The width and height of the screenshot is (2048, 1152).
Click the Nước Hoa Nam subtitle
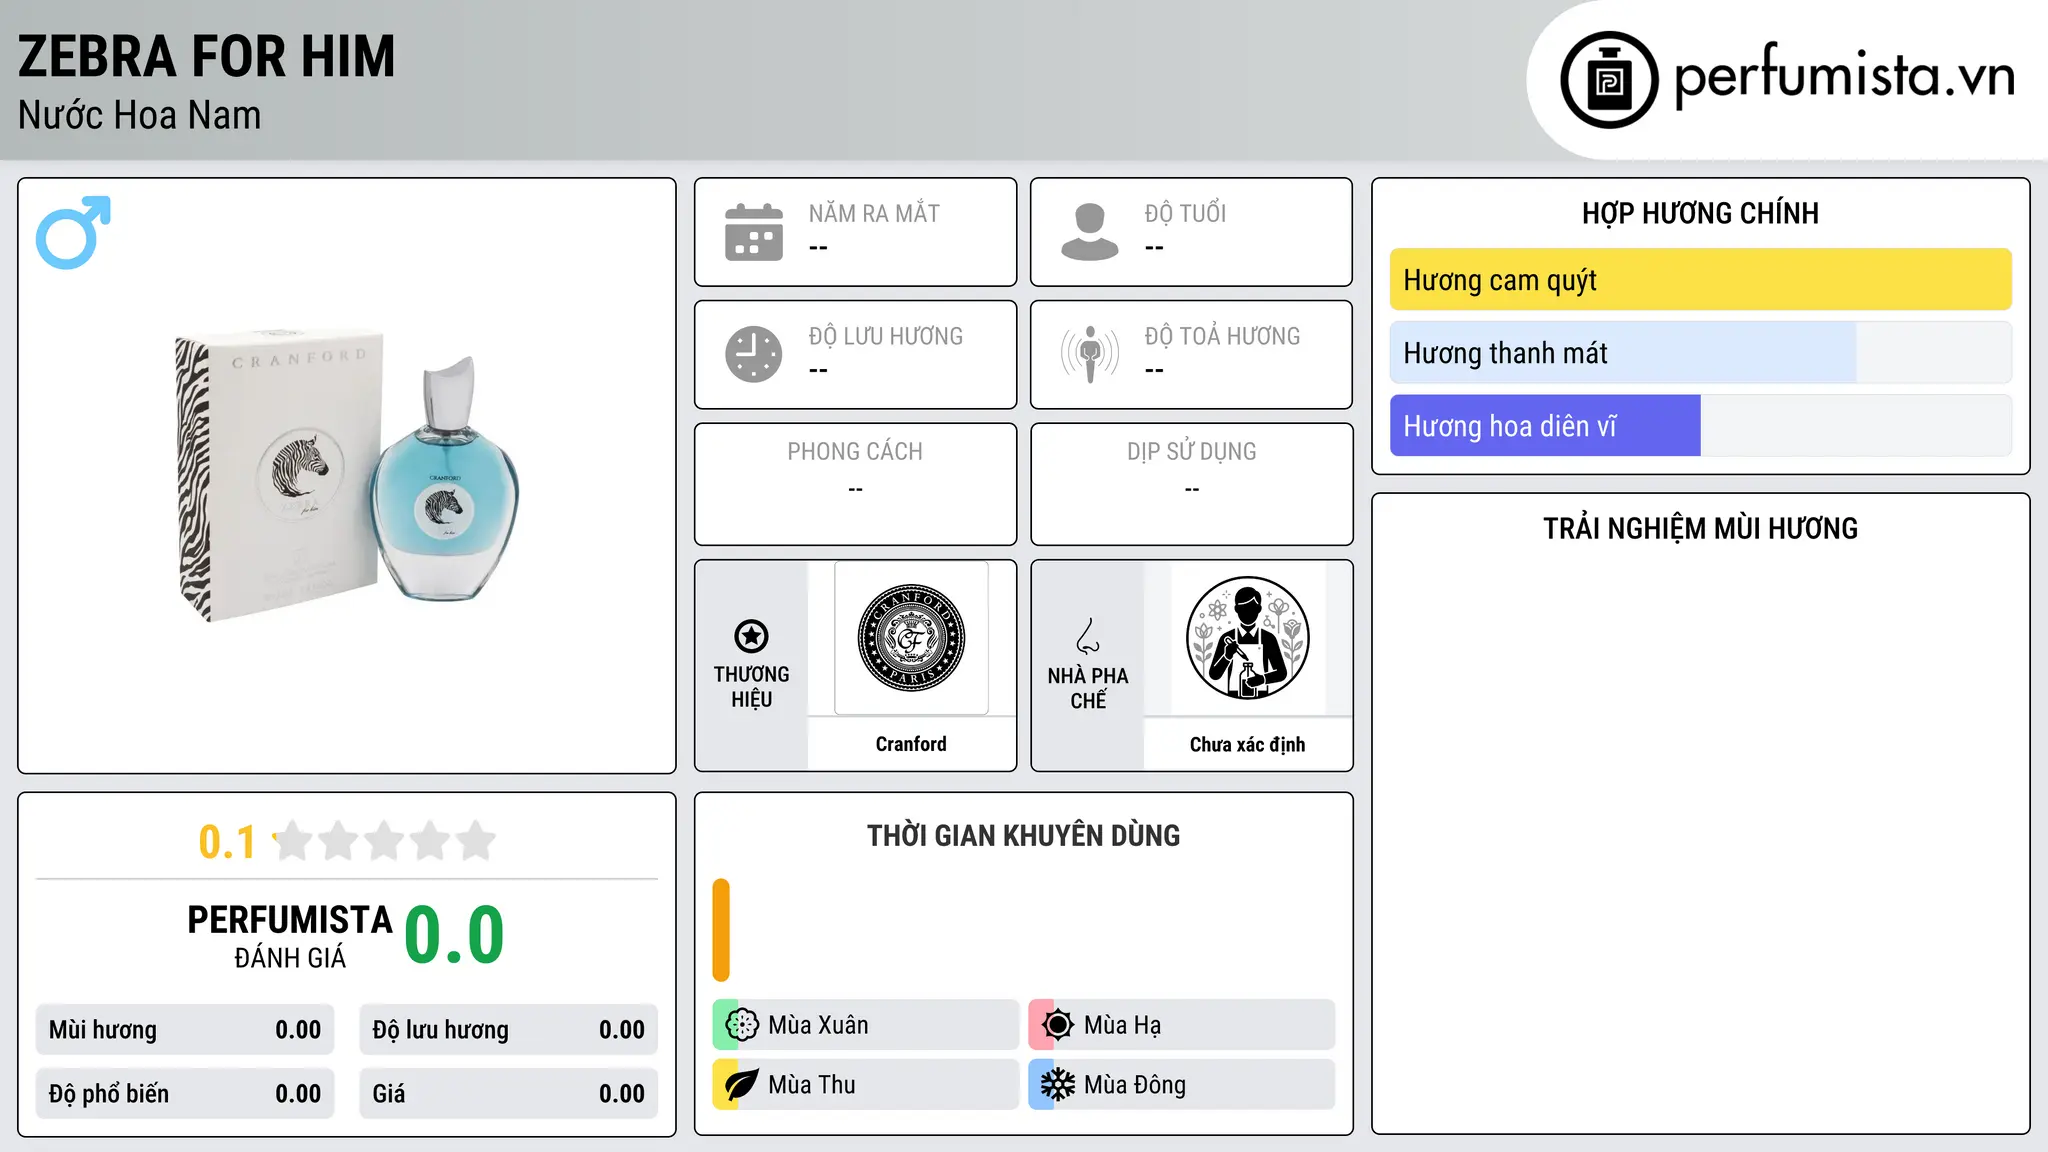pyautogui.click(x=140, y=116)
